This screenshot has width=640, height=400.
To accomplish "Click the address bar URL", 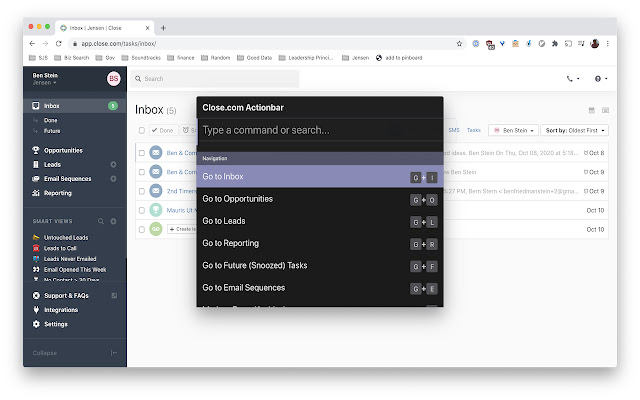I will point(118,44).
